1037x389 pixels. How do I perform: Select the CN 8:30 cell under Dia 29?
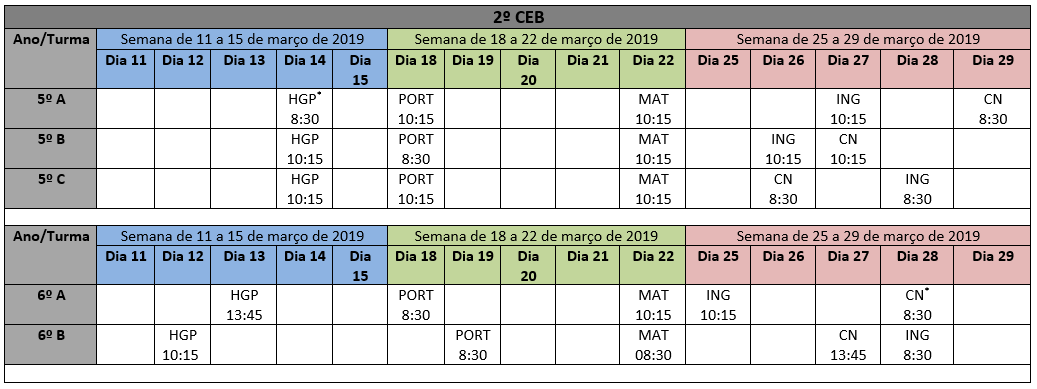tap(992, 108)
